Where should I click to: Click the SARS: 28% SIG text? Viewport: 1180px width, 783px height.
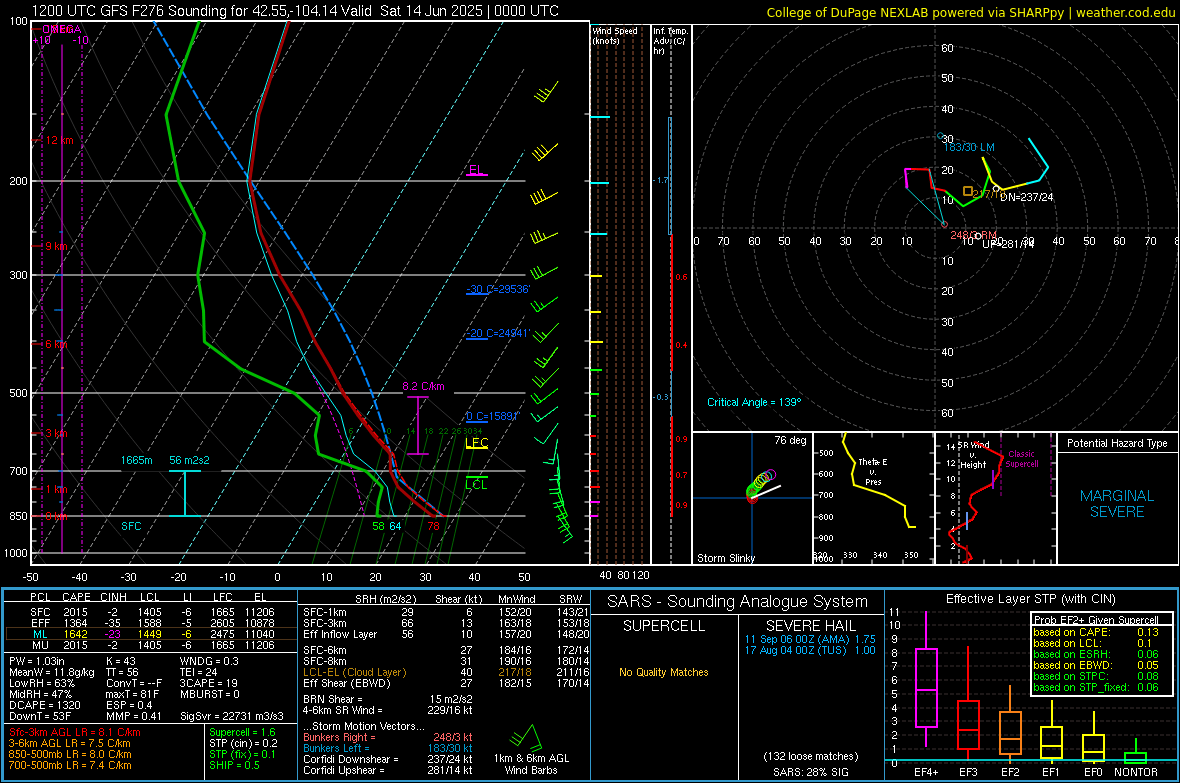810,772
